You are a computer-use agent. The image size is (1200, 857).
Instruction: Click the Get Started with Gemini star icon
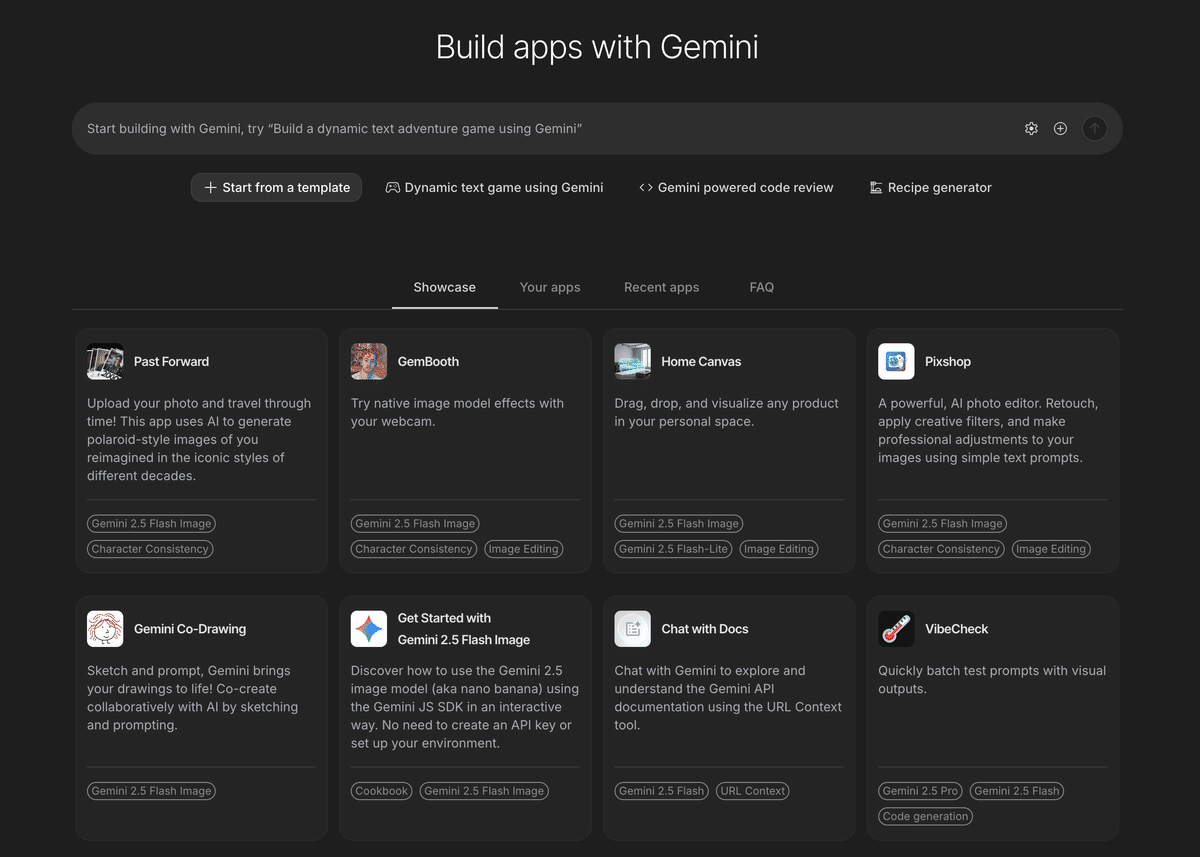coord(369,629)
